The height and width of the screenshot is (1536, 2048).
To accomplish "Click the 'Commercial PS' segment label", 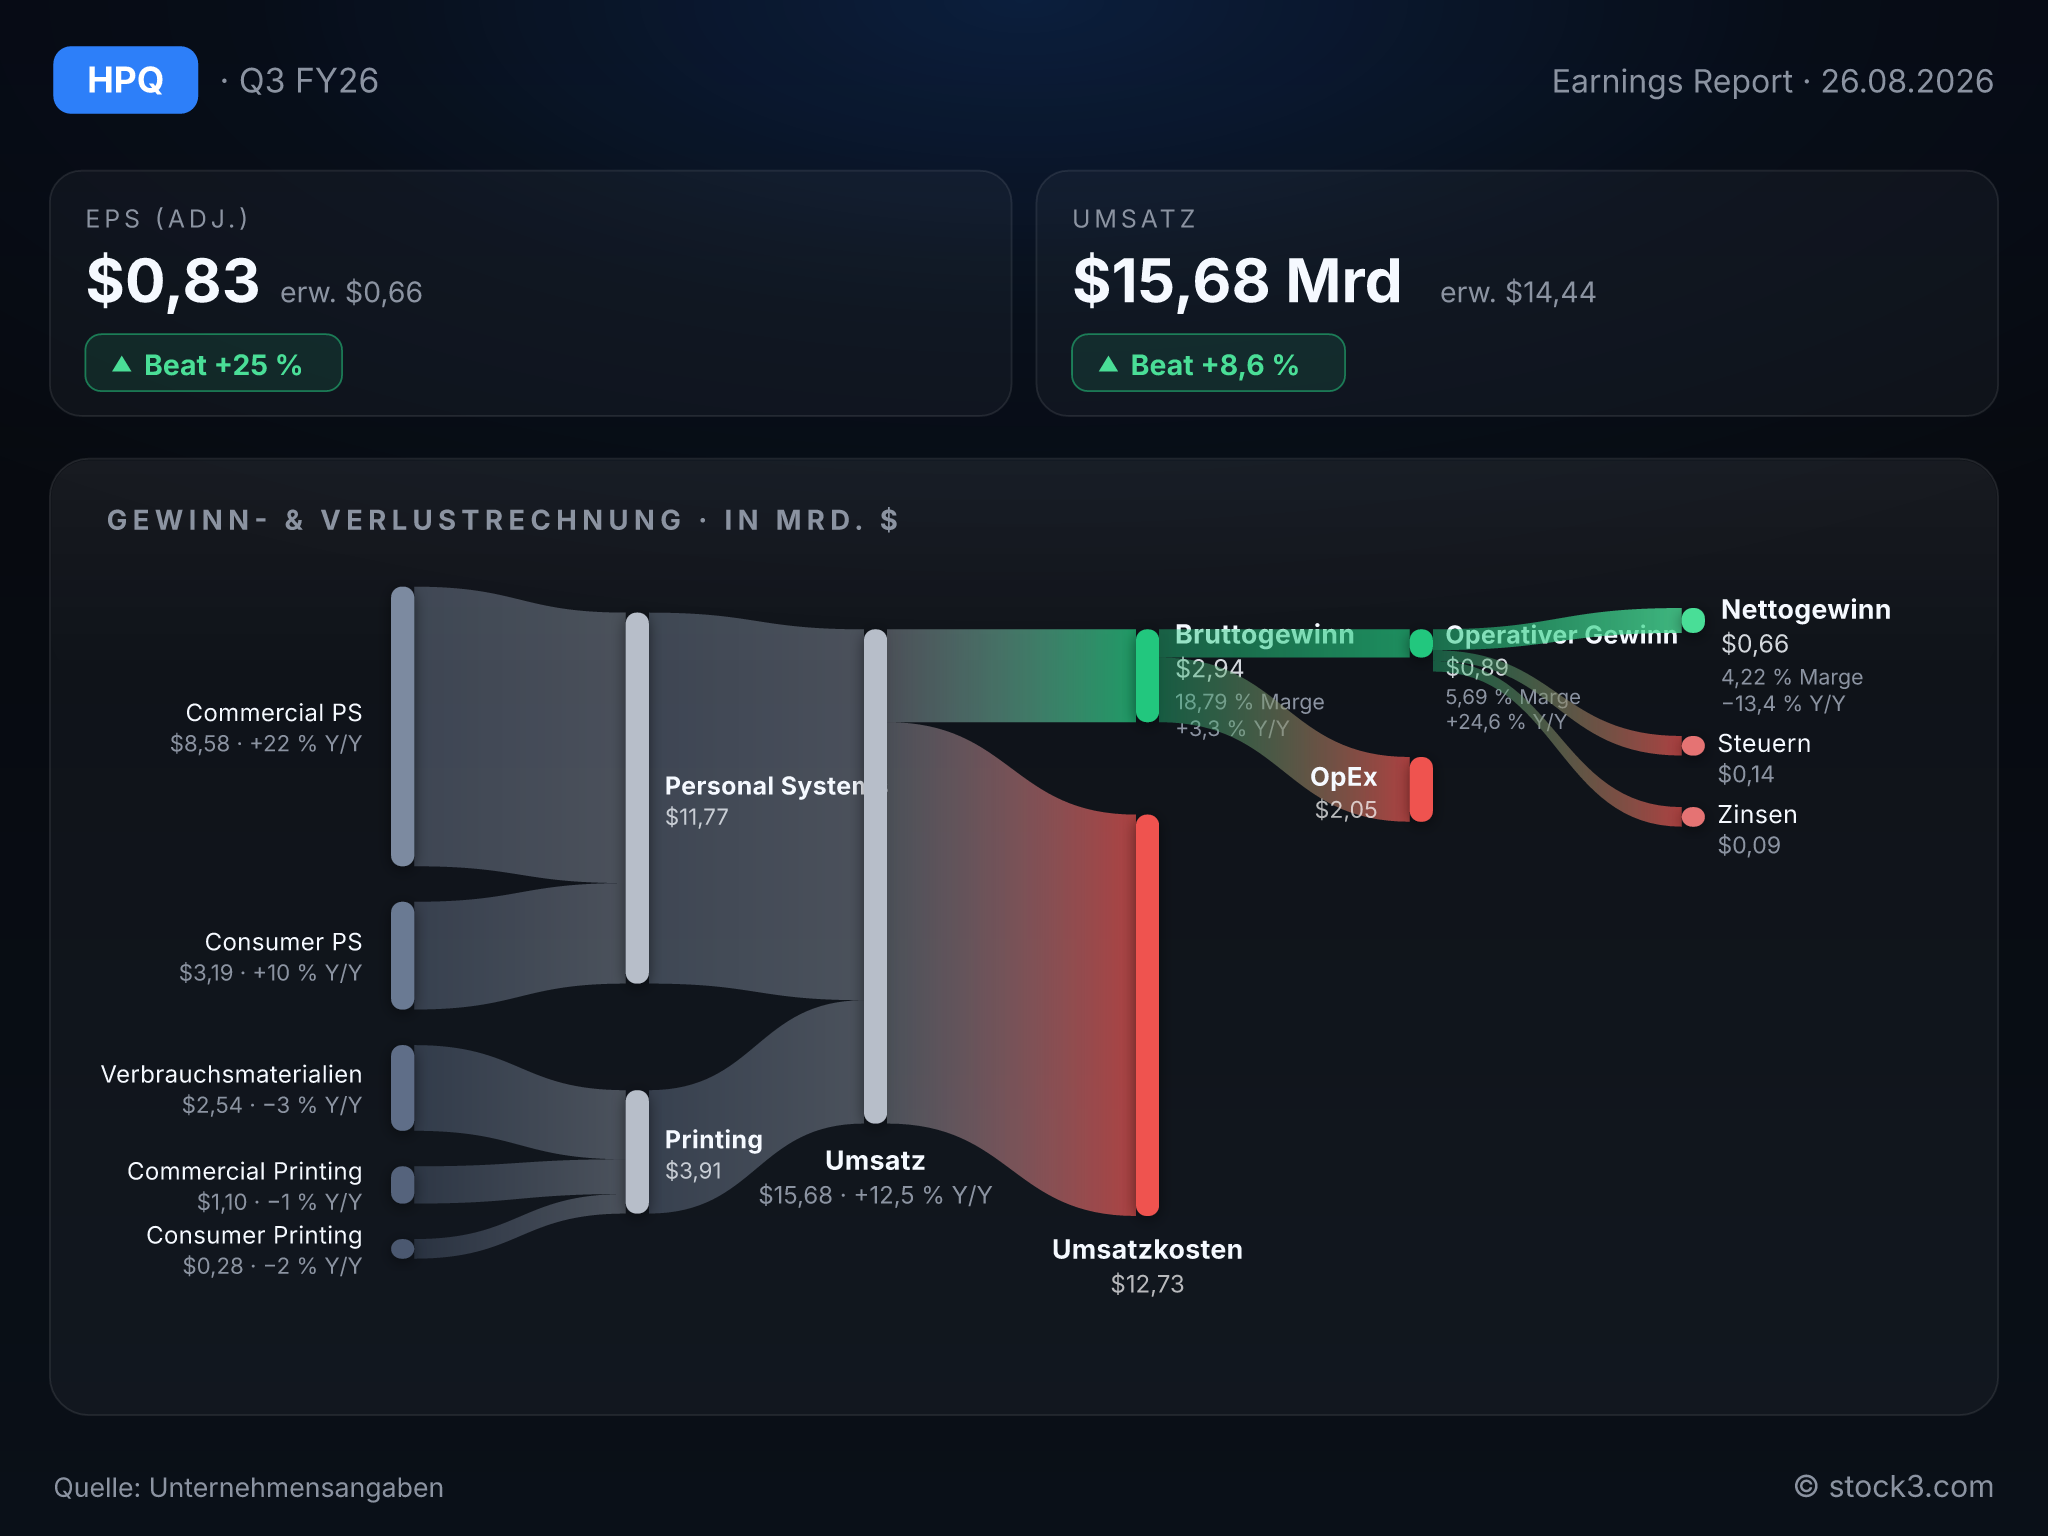I will pyautogui.click(x=274, y=713).
